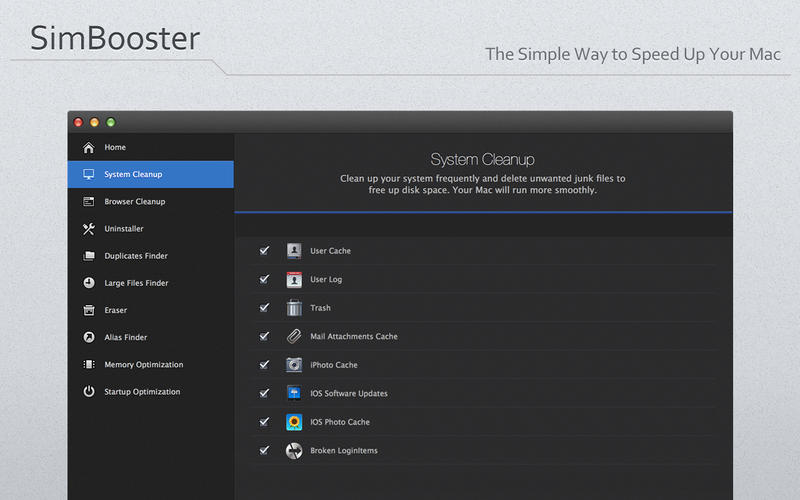Click the Broken LoginItems aperture icon
This screenshot has height=500, width=800.
(294, 451)
